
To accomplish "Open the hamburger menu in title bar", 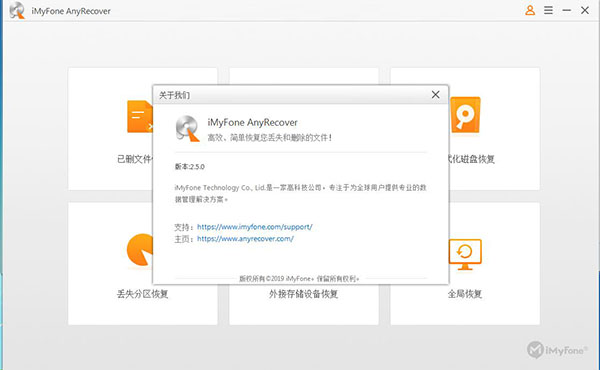I will pos(548,10).
